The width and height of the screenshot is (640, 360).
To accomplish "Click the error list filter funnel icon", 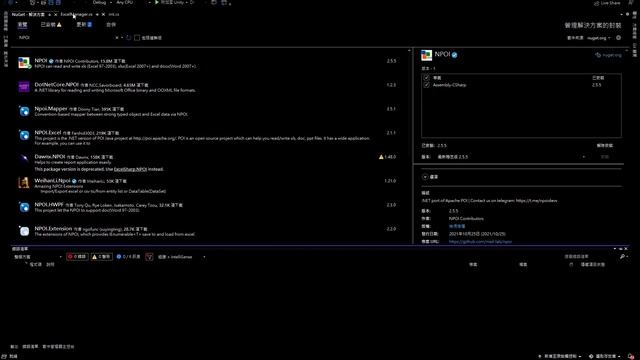I will pyautogui.click(x=149, y=257).
